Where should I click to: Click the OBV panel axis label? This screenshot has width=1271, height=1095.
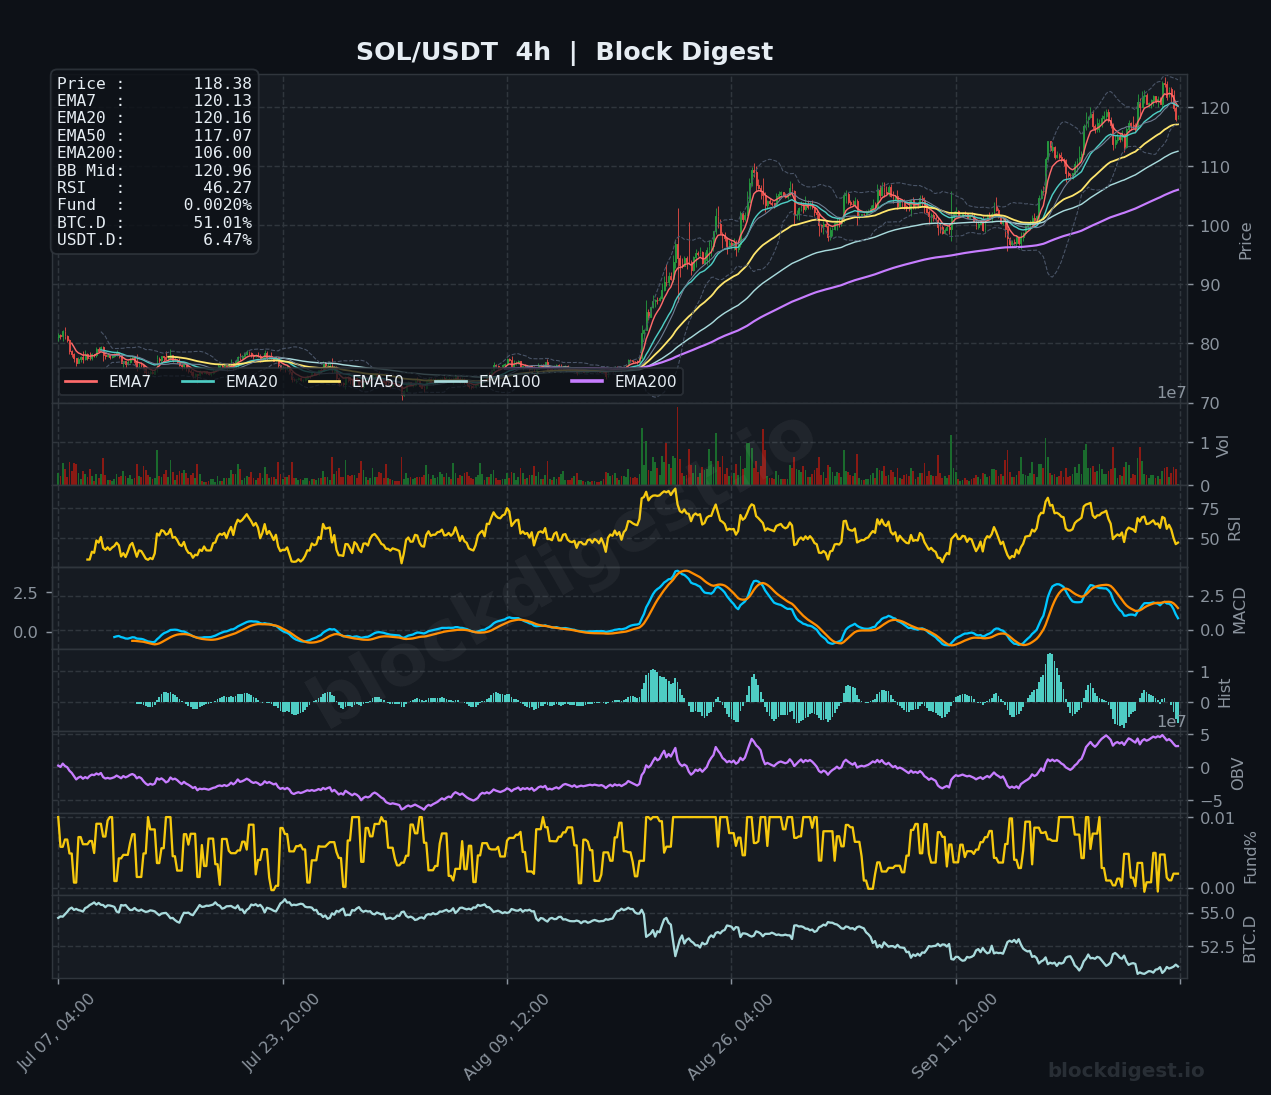point(1238,774)
